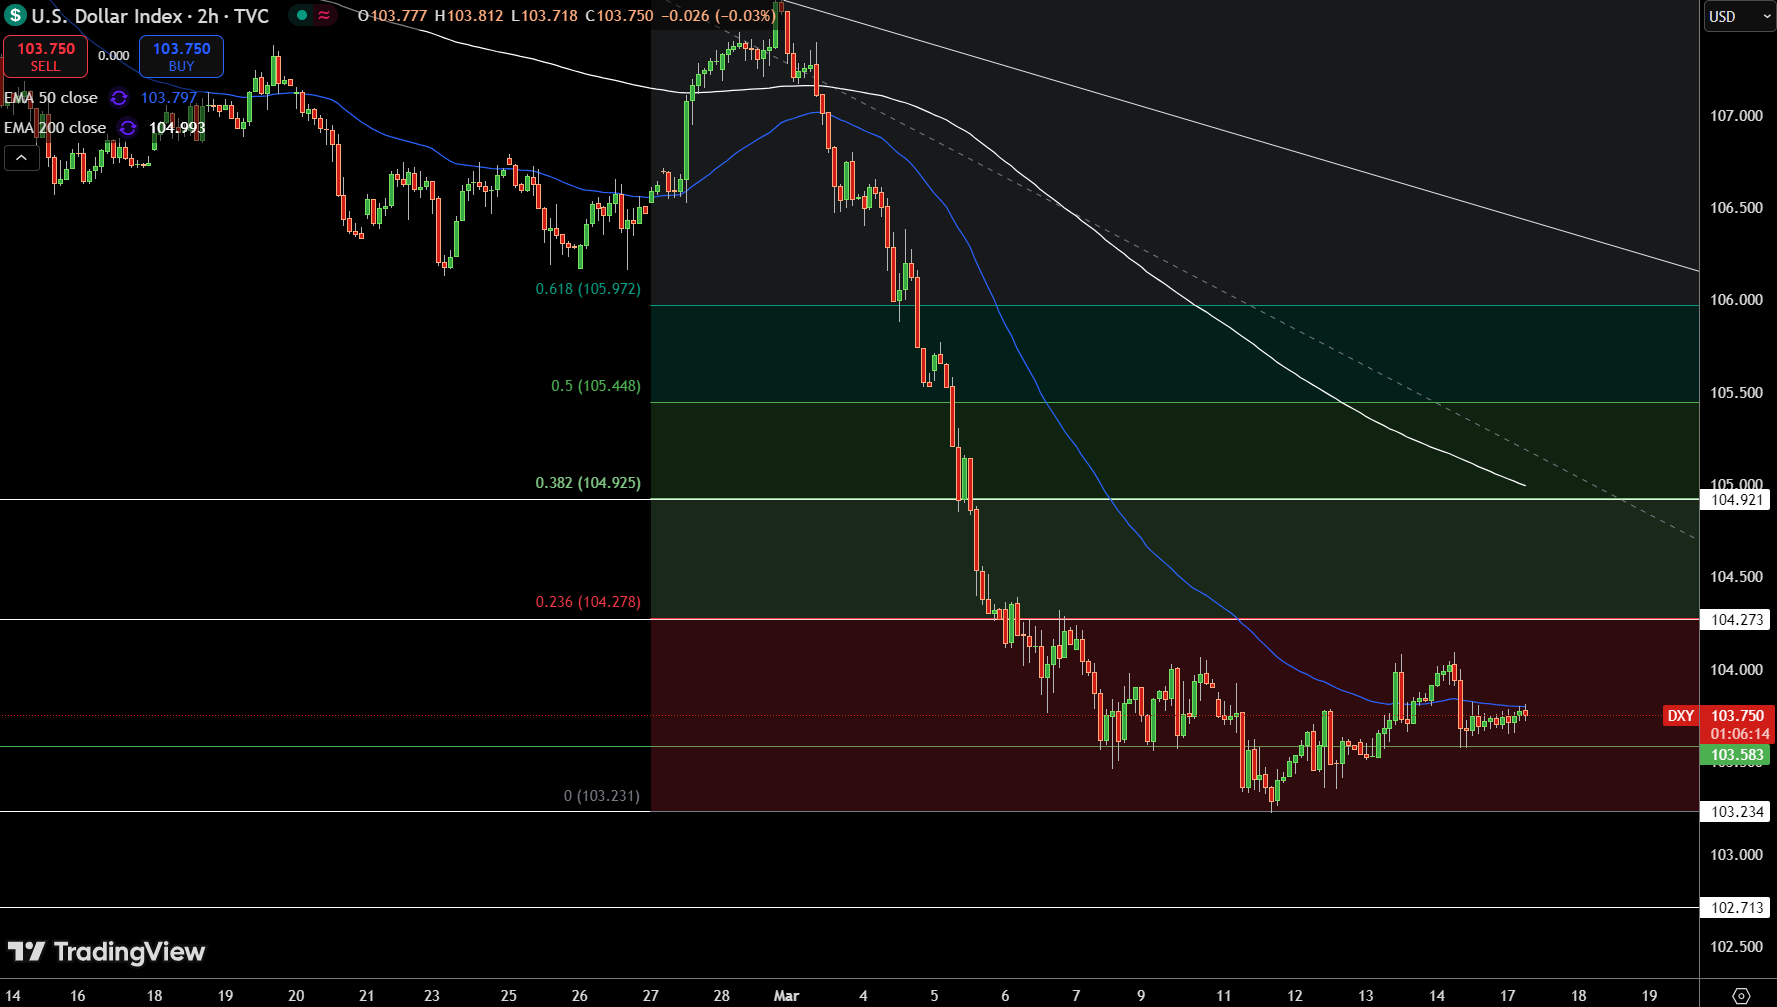Click the change value −0.026 (−0.03%)
Image resolution: width=1777 pixels, height=1007 pixels.
tap(717, 16)
